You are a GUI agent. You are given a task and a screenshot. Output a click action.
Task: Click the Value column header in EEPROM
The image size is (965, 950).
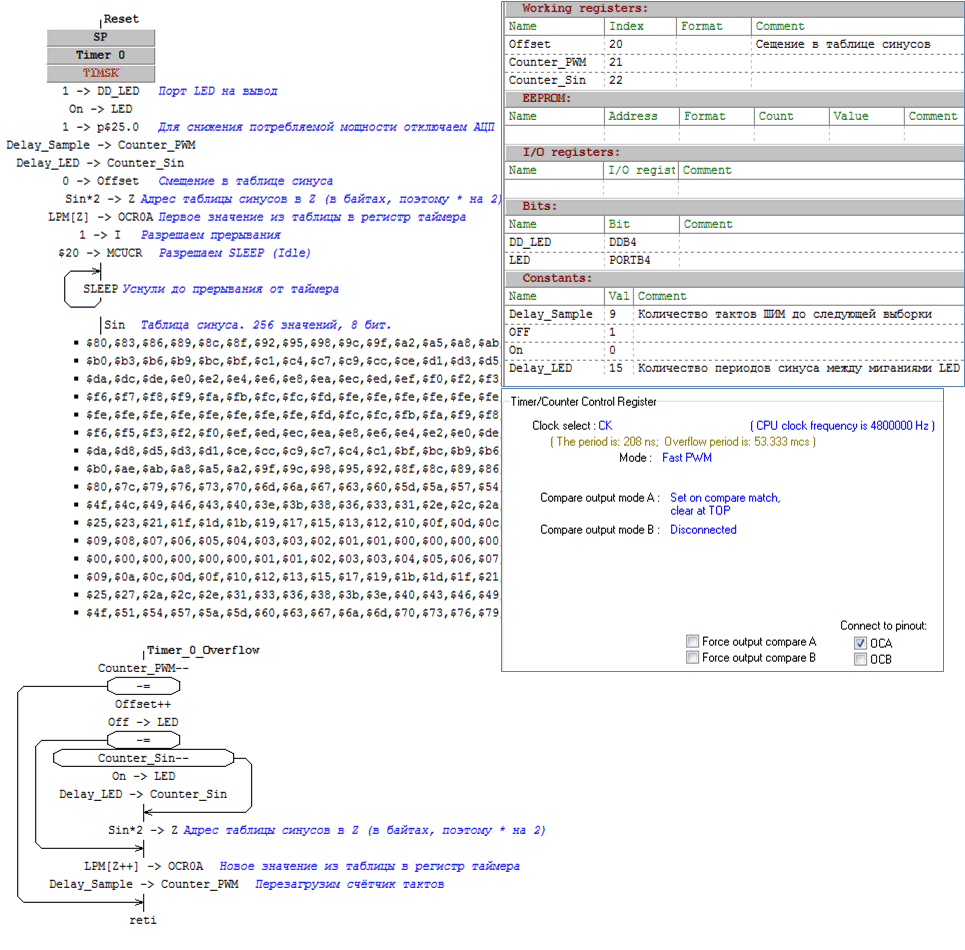coord(867,116)
